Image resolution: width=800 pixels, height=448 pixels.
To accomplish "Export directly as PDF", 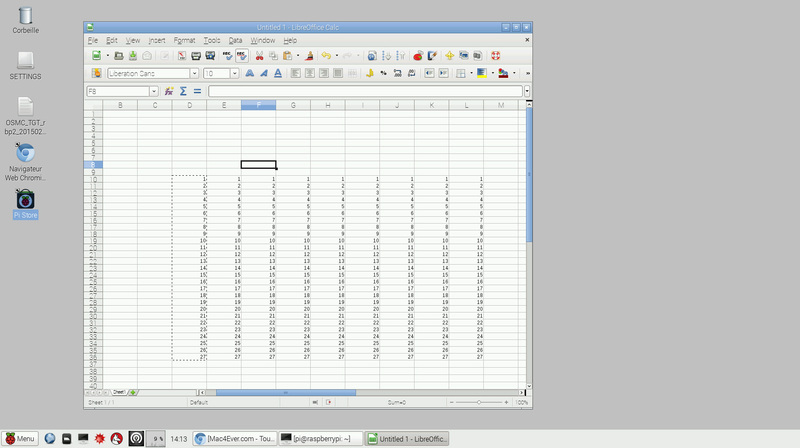I will [x=182, y=56].
